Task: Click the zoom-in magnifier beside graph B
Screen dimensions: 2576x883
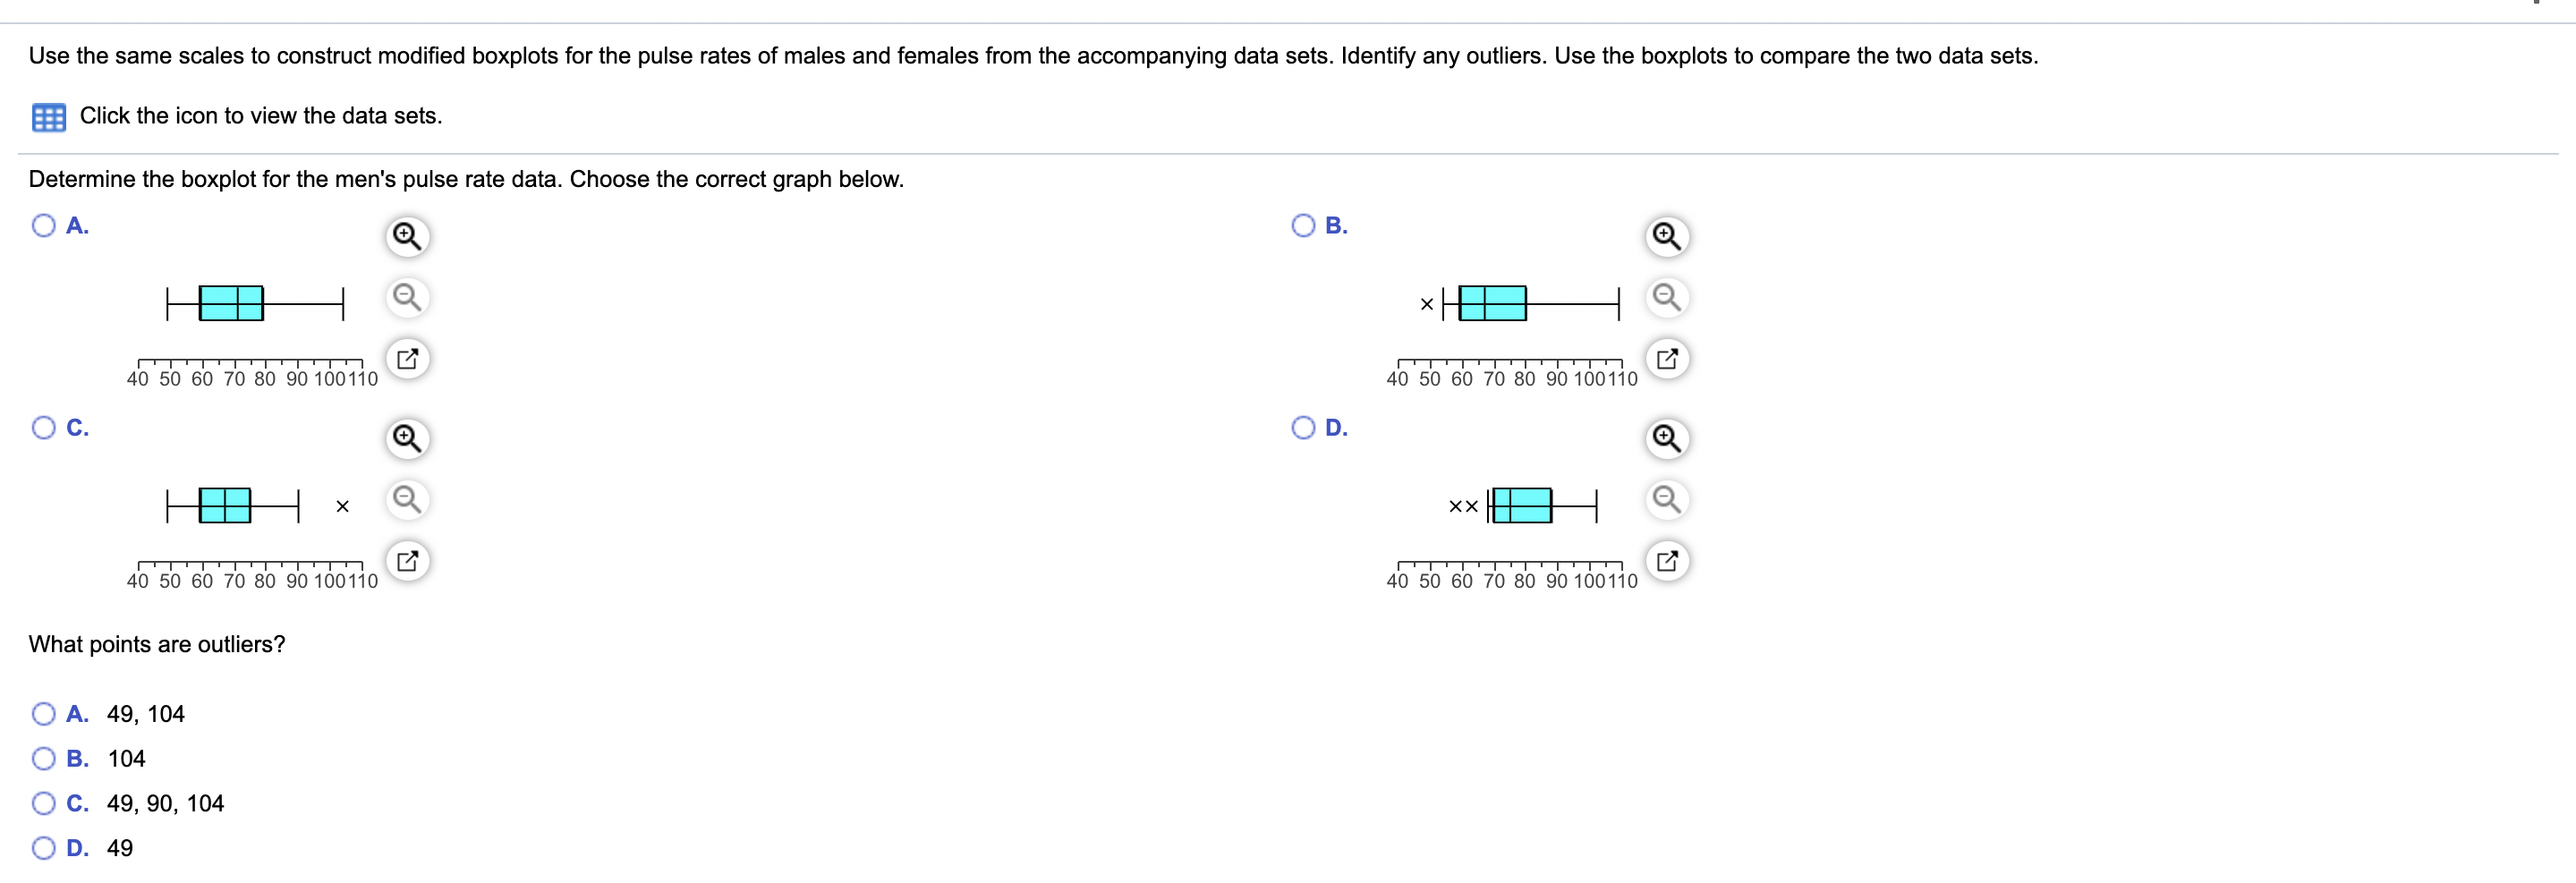Action: pyautogui.click(x=1666, y=237)
